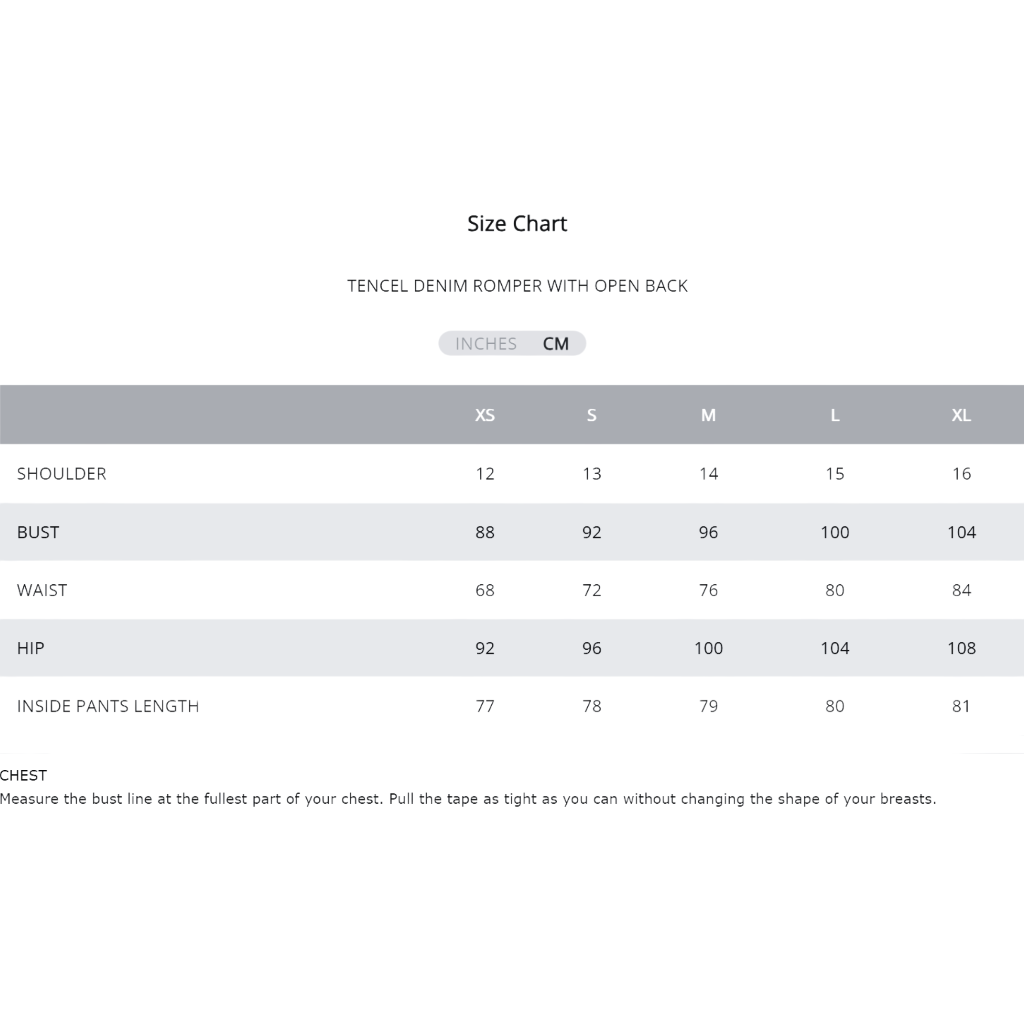Click the XL column header

coord(961,415)
